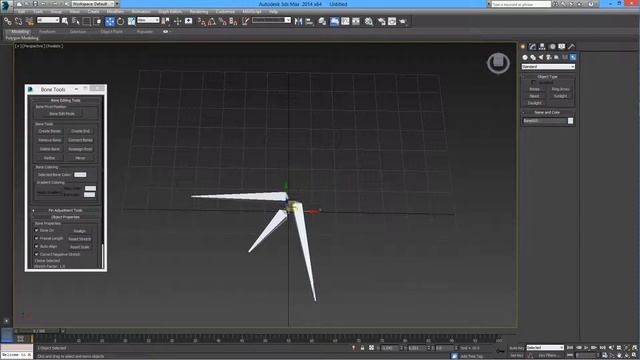Toggle the Angle Snap icon
The height and width of the screenshot is (360, 640).
[212, 21]
